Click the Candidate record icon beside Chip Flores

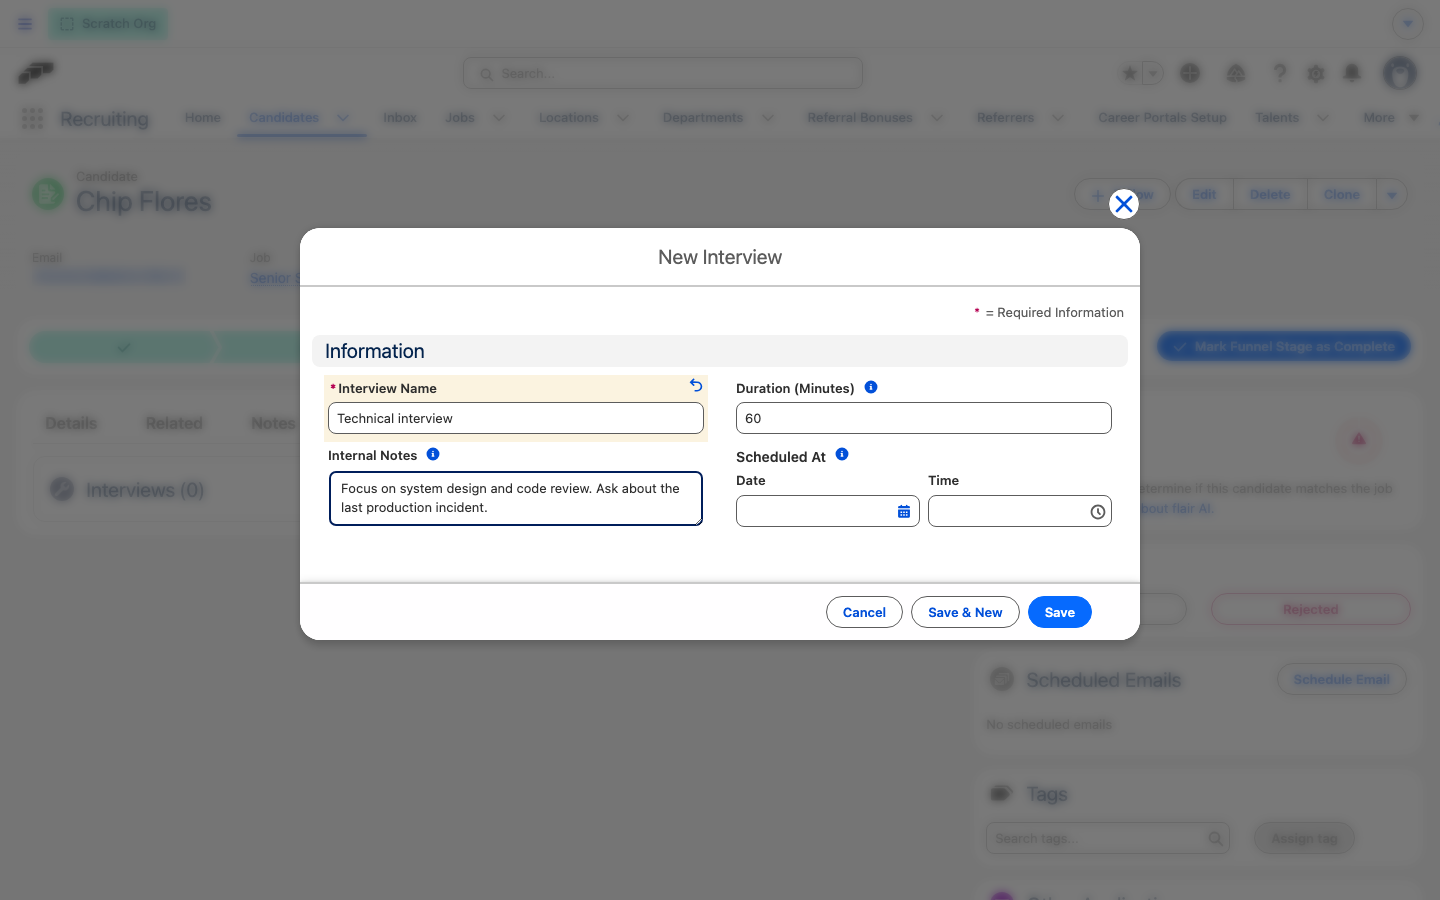(48, 194)
